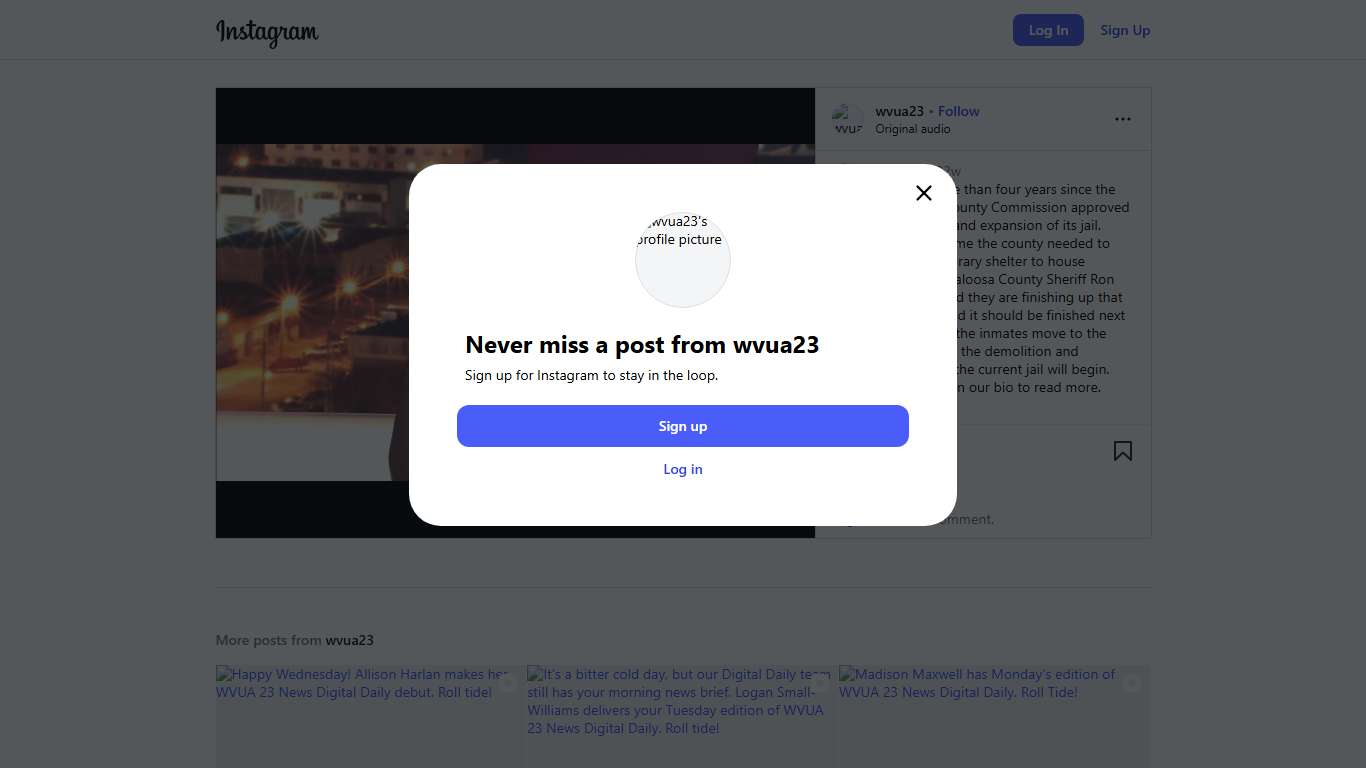
Task: Click the reel icon on Madison Maxwell post
Action: click(1132, 684)
